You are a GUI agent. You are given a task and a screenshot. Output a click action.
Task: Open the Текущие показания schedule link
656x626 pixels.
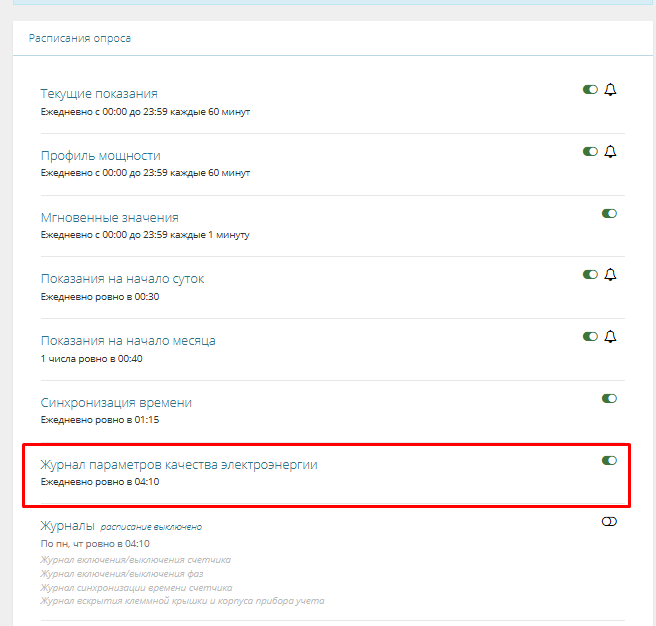99,94
